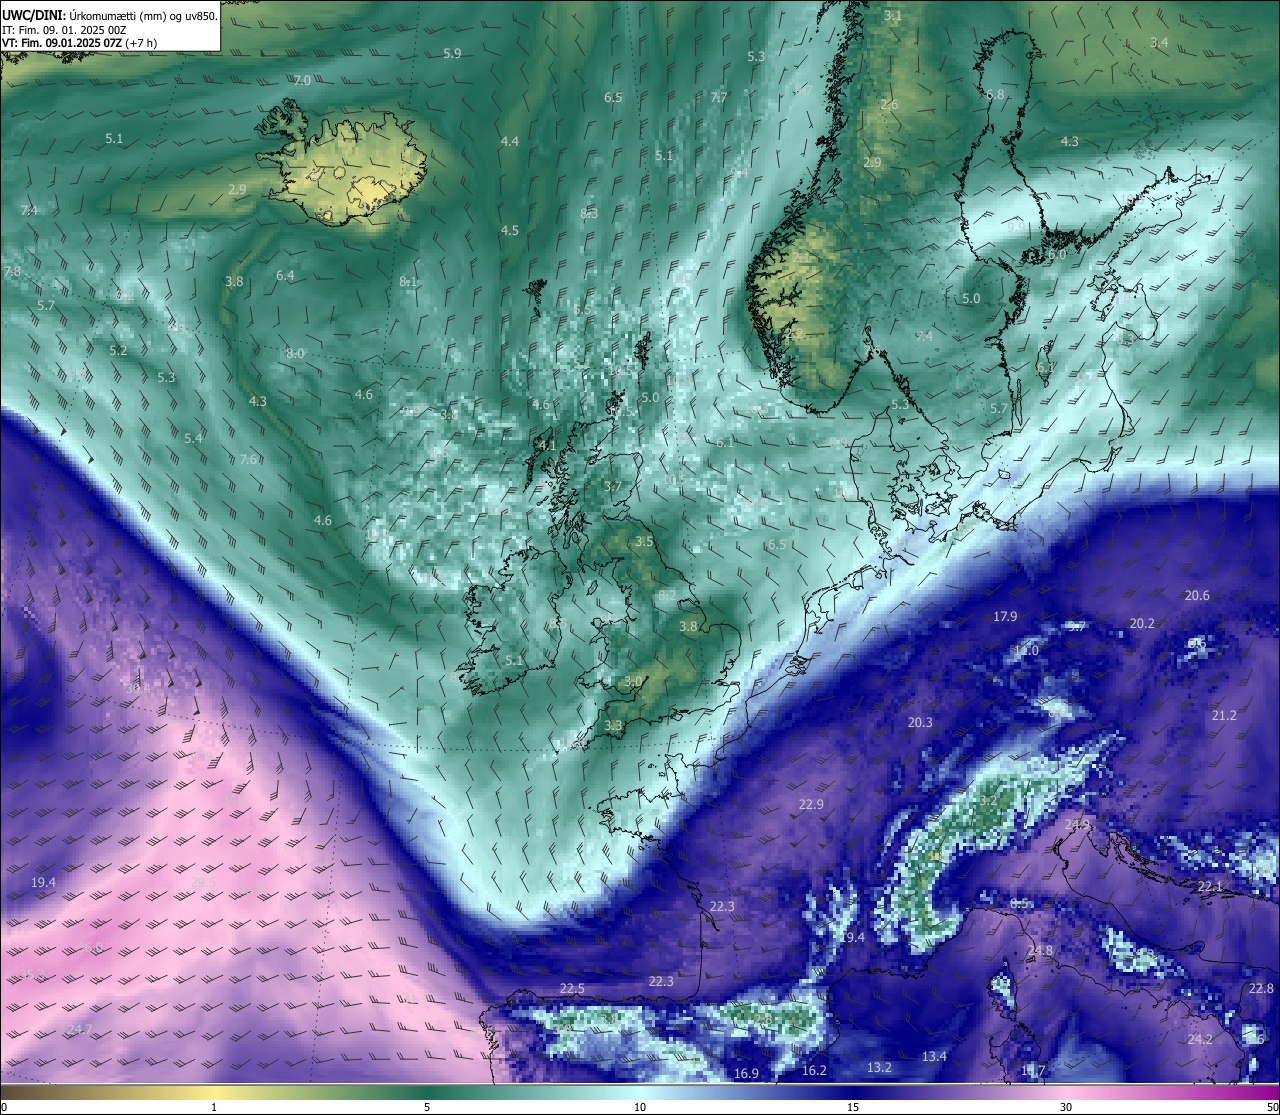The width and height of the screenshot is (1280, 1115).
Task: Select the color scale tick label "15"
Action: tap(853, 1107)
